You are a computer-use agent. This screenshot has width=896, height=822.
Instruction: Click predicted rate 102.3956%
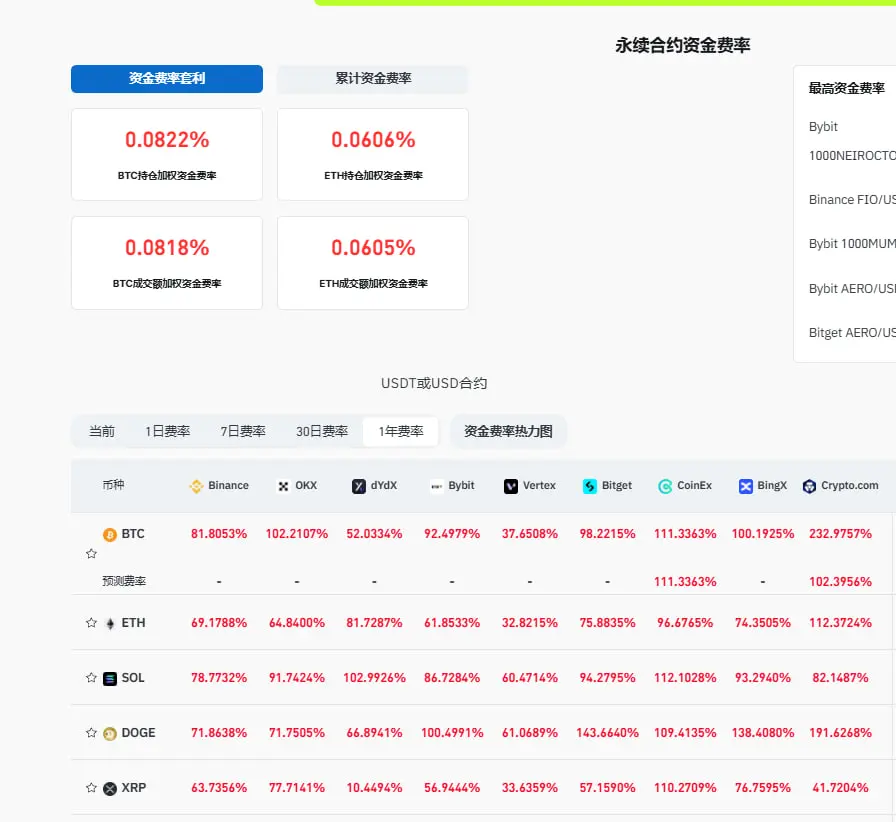click(840, 582)
